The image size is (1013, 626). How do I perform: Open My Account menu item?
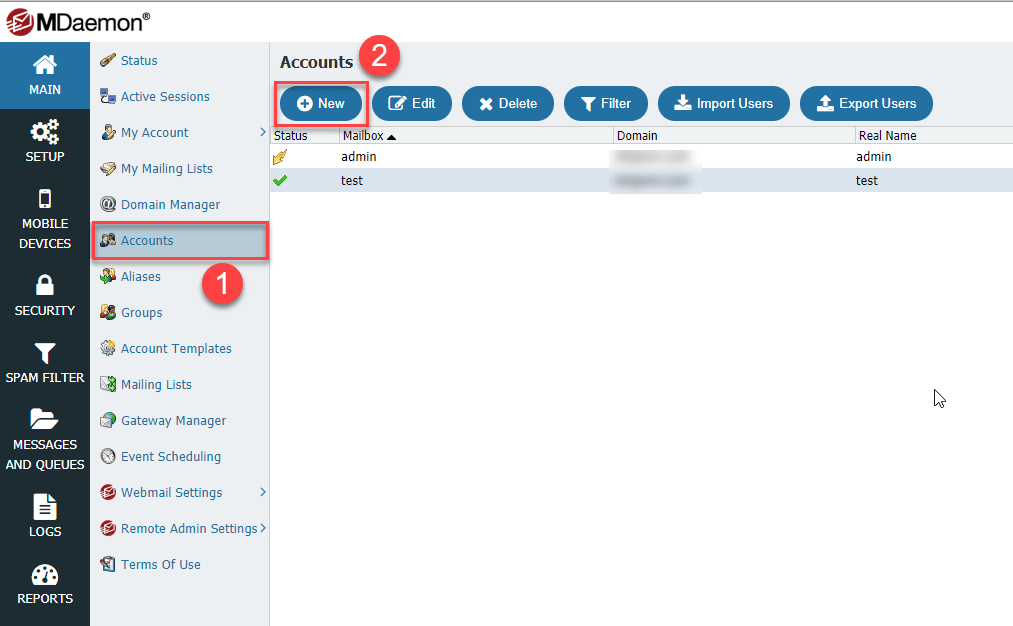154,132
